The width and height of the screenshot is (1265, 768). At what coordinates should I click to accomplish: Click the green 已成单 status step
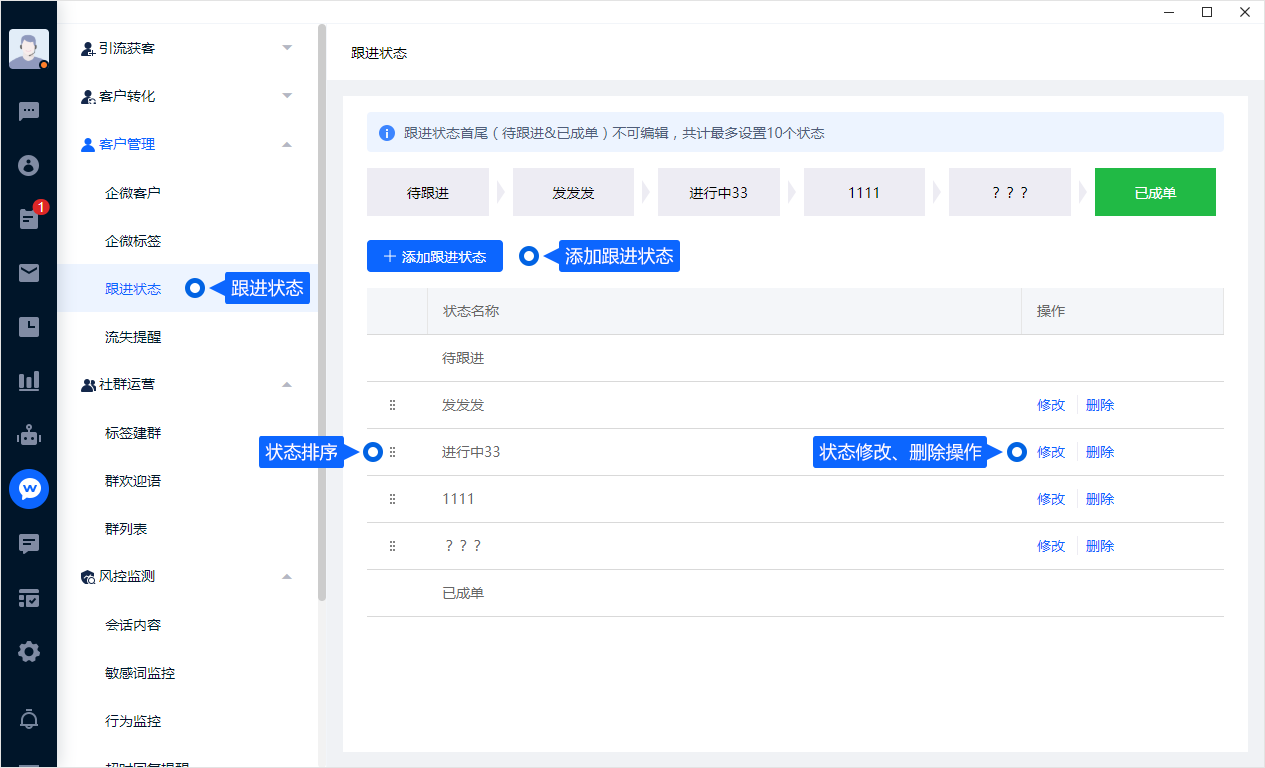coord(1154,193)
